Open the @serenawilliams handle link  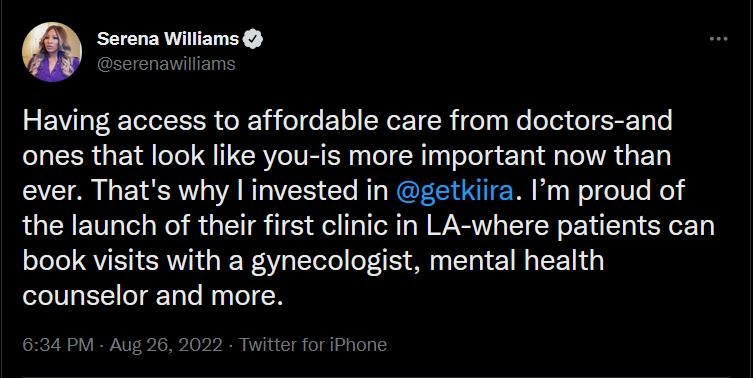(x=166, y=64)
